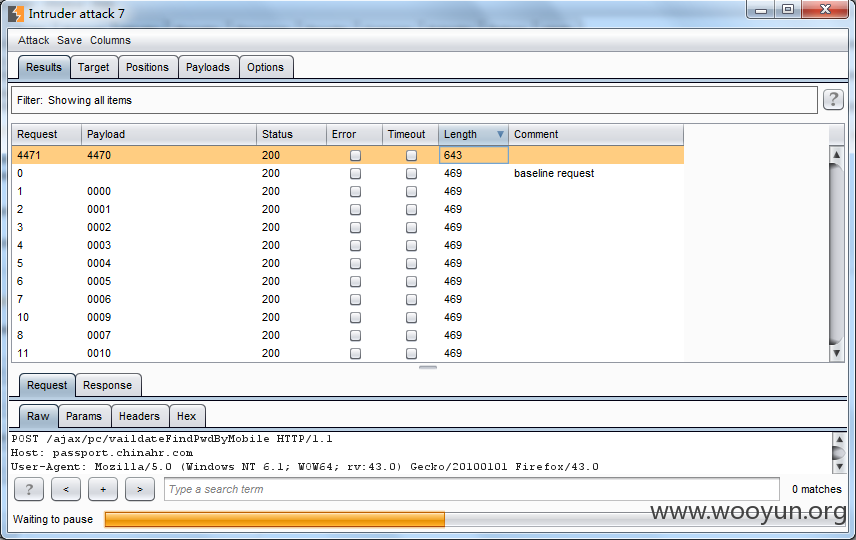Sort by Request column header
The width and height of the screenshot is (856, 540).
47,134
